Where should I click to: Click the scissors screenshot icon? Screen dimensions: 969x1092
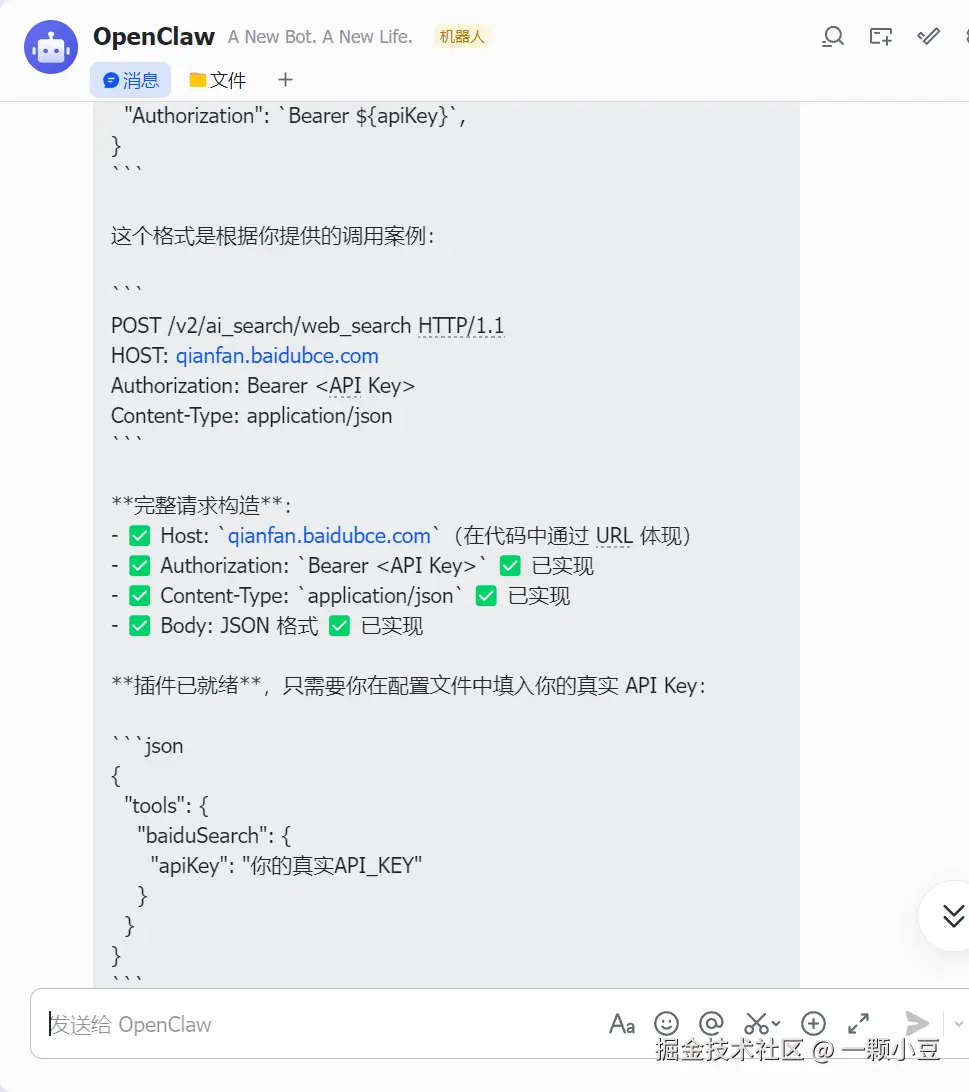[756, 1024]
